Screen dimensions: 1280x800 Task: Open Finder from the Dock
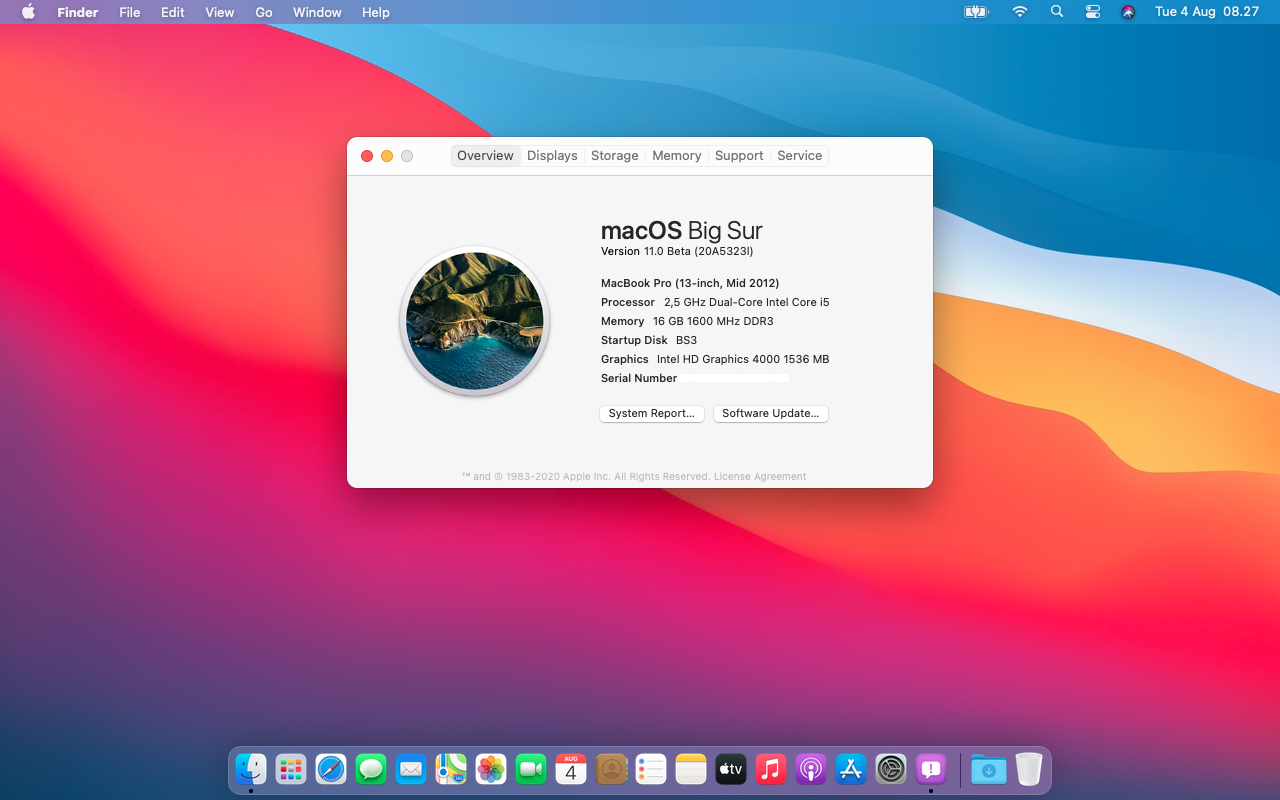click(x=251, y=769)
